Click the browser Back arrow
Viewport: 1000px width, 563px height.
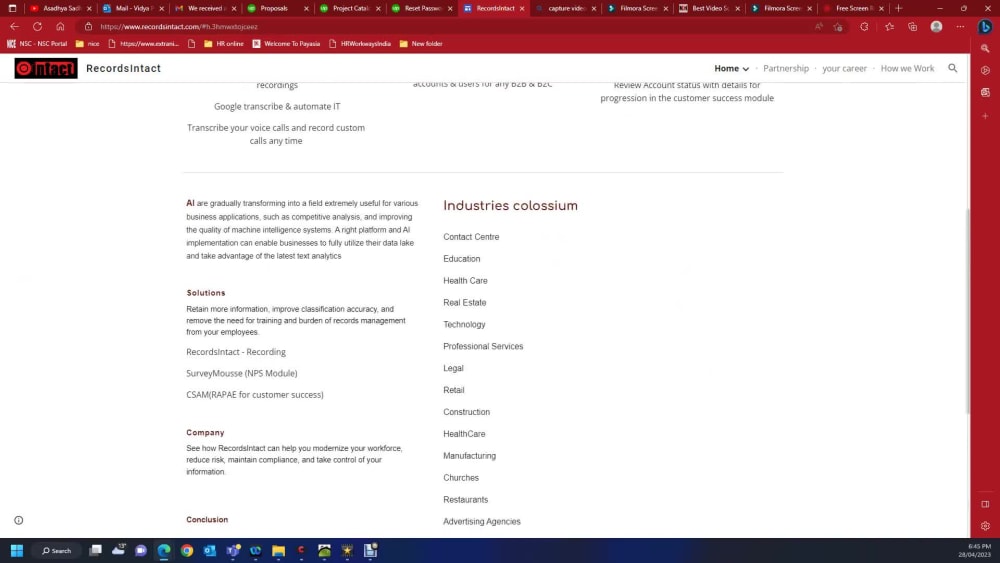tap(15, 27)
